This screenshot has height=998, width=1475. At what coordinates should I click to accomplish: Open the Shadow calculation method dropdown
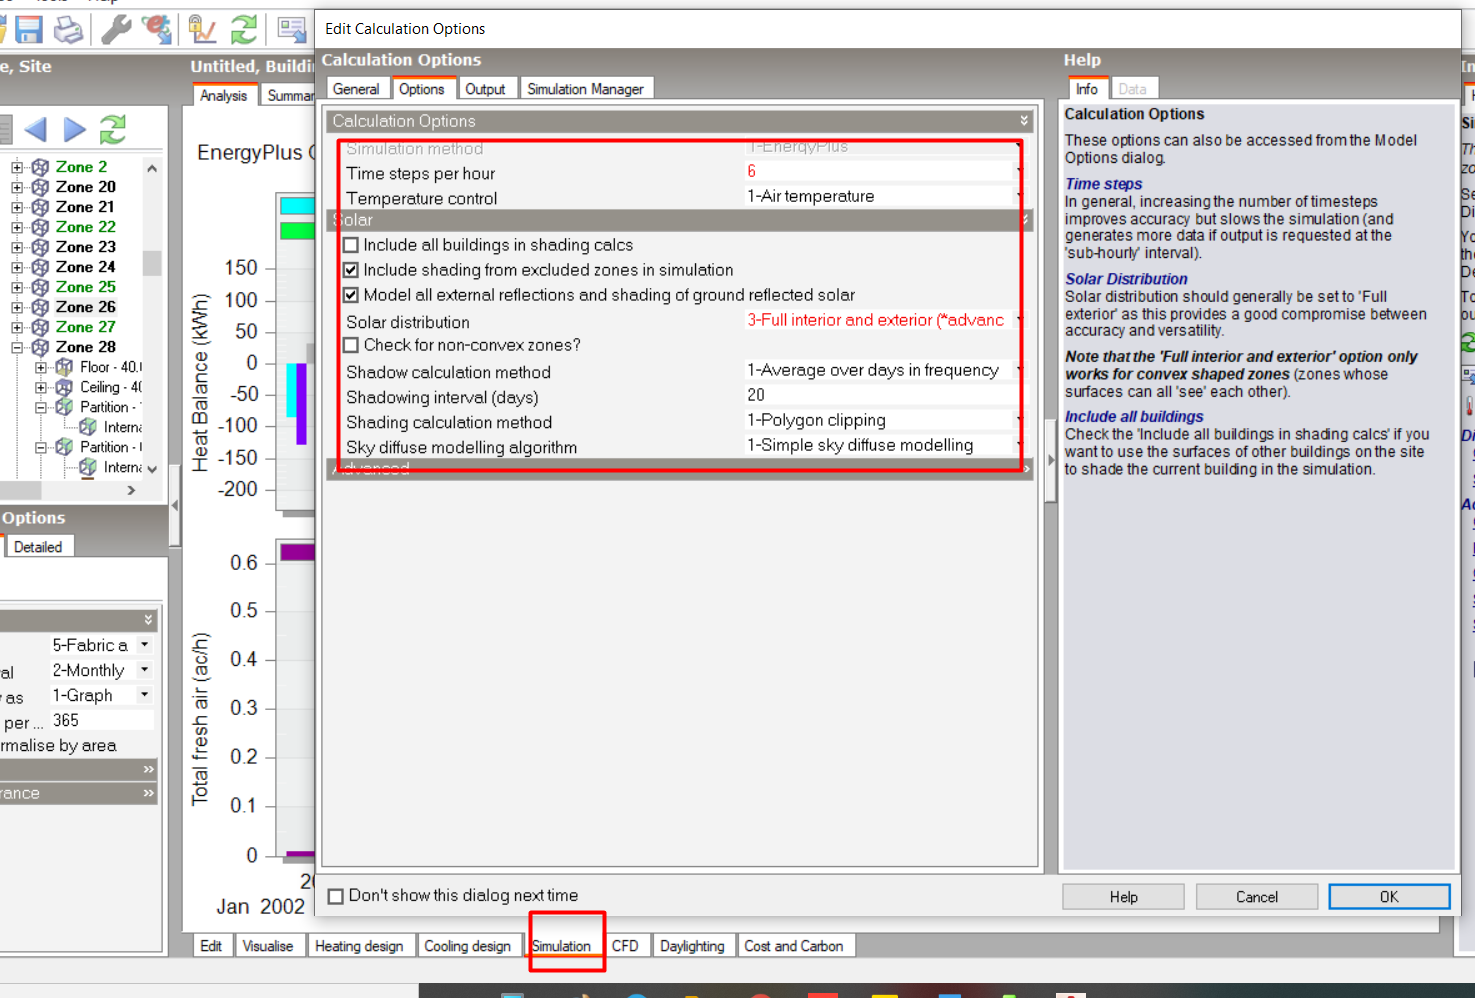tap(1018, 371)
